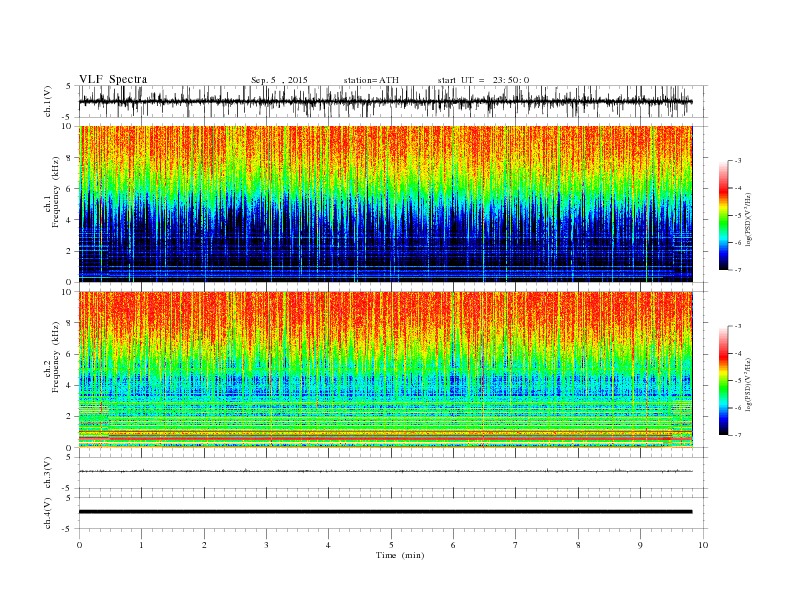Click the 'ch.4(V)' axis label
The image size is (792, 612).
click(x=48, y=513)
